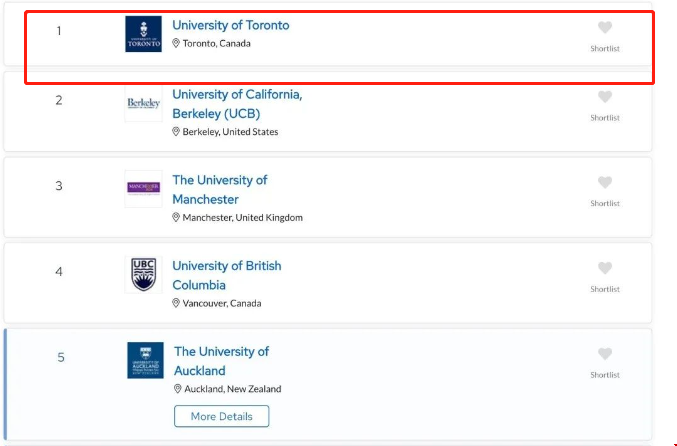This screenshot has height=446, width=677.
Task: Click the University of Toronto logo
Action: coord(143,34)
